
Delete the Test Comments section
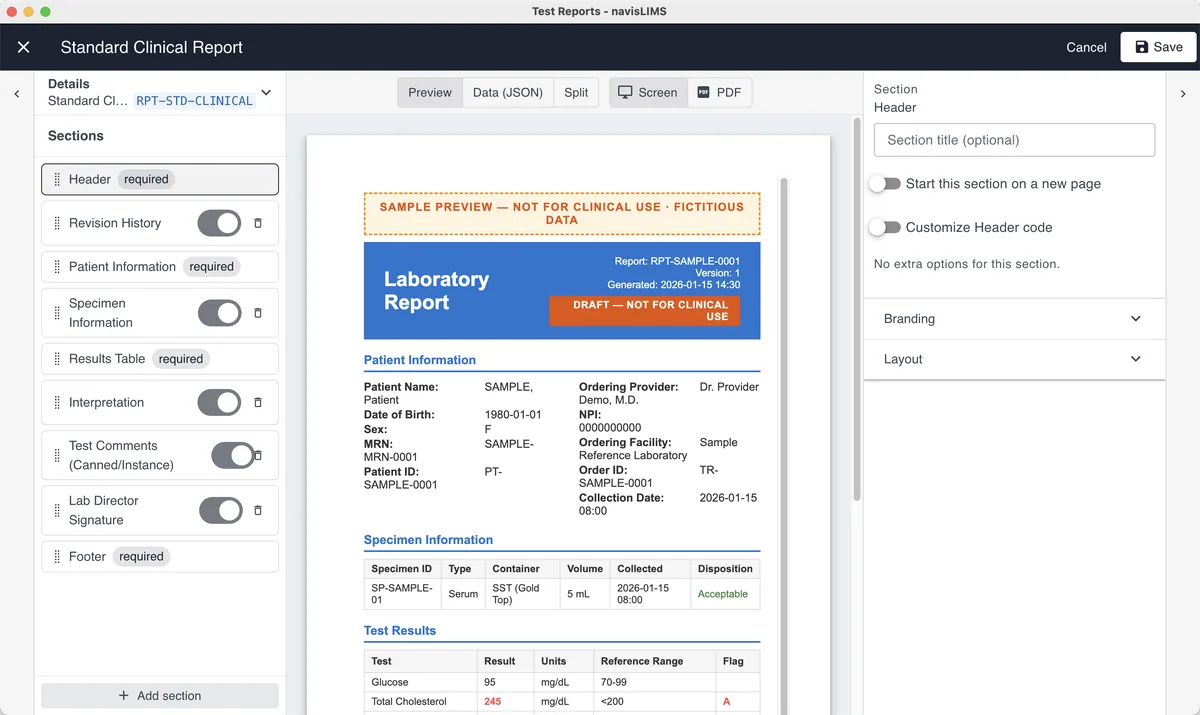258,455
